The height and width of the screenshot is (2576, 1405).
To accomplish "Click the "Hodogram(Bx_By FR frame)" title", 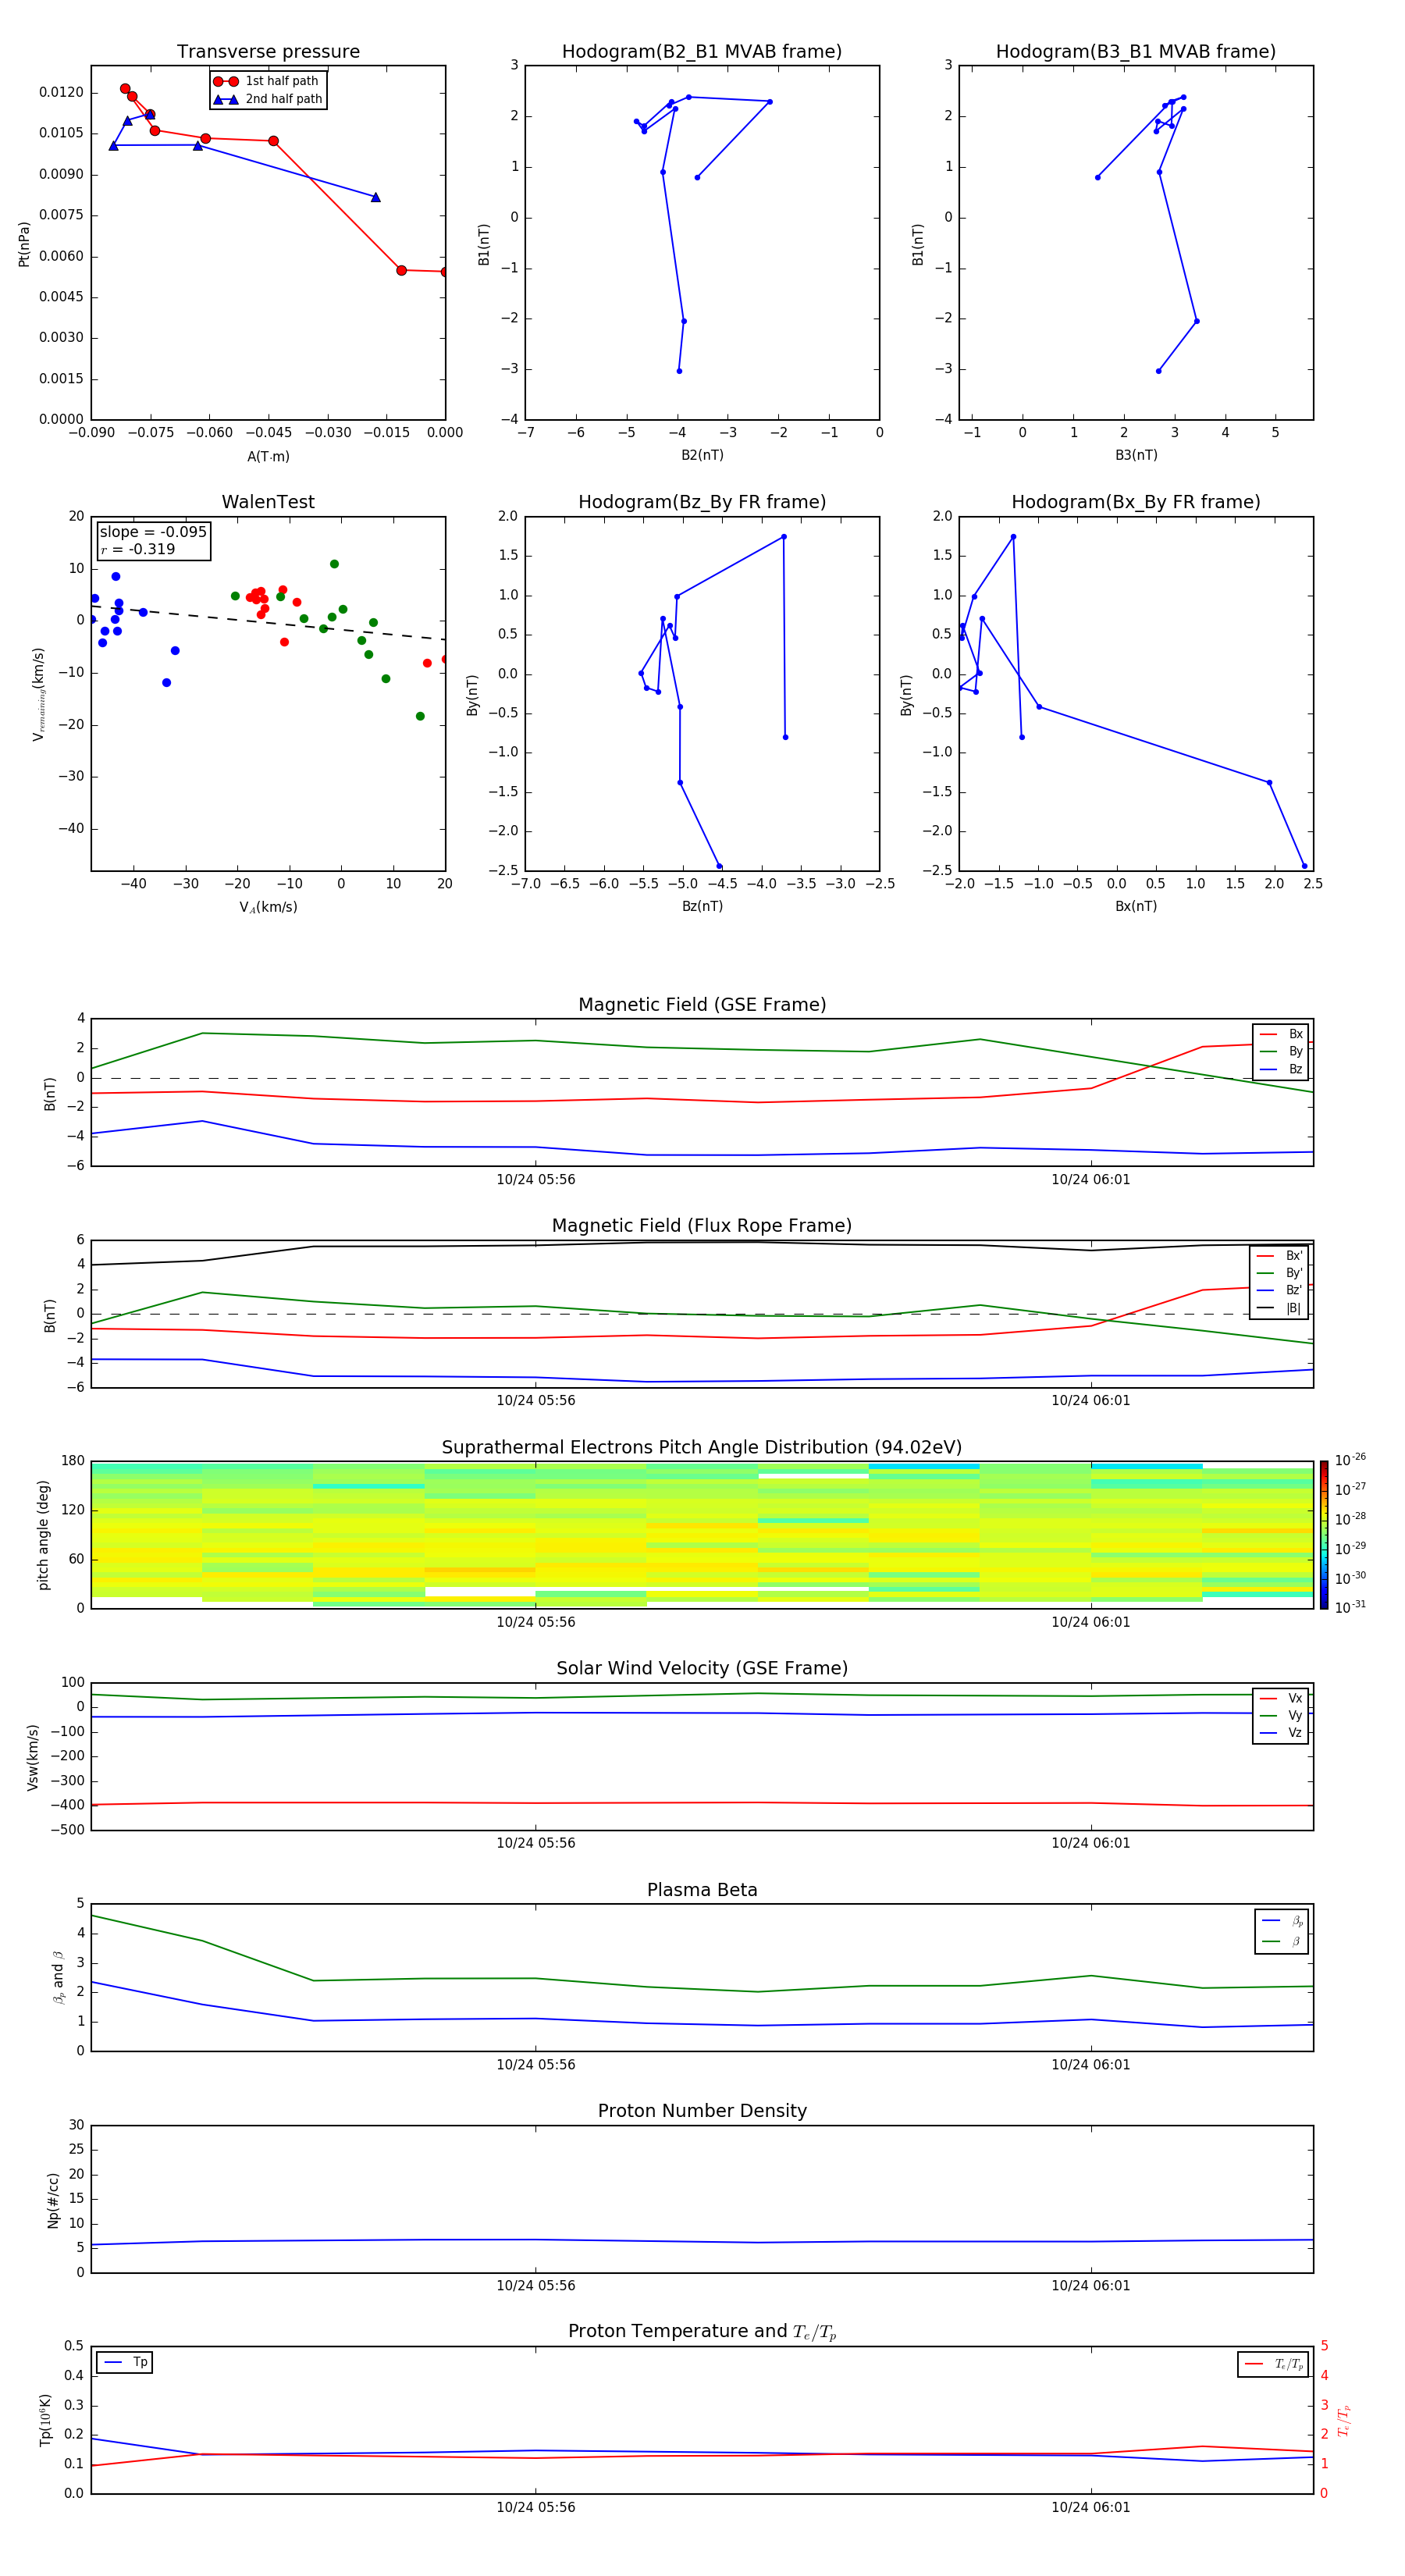I will tap(1136, 502).
